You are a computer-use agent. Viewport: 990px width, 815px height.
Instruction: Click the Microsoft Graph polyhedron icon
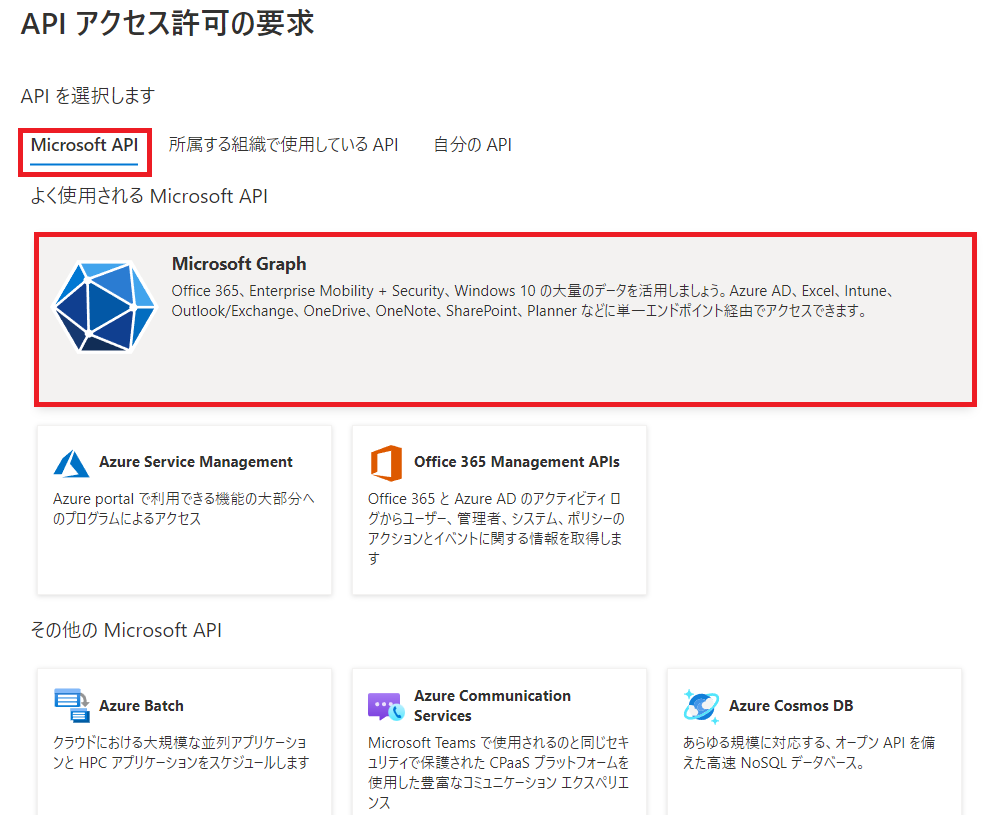pyautogui.click(x=104, y=306)
